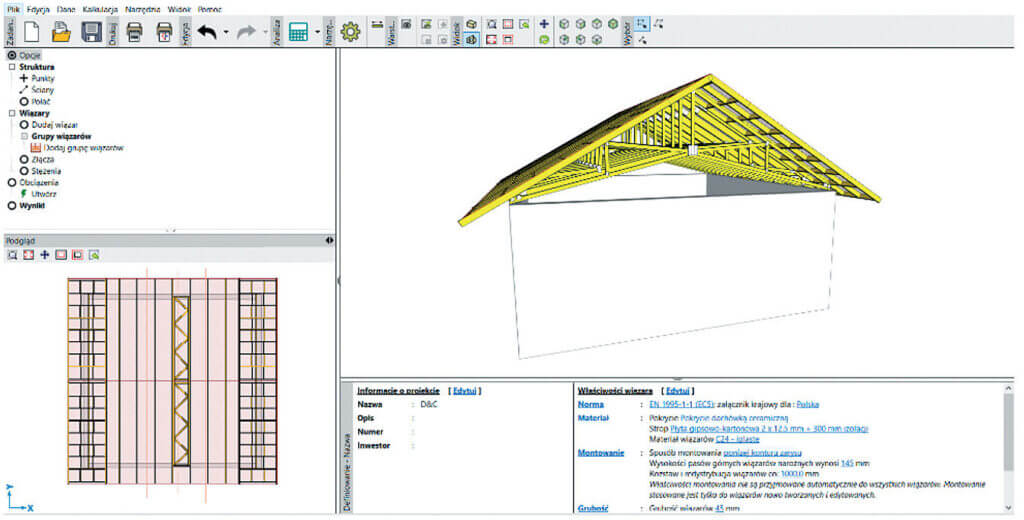Click the green round refresh icon in the toolbar
Viewport: 1024px width, 520px height.
click(543, 40)
